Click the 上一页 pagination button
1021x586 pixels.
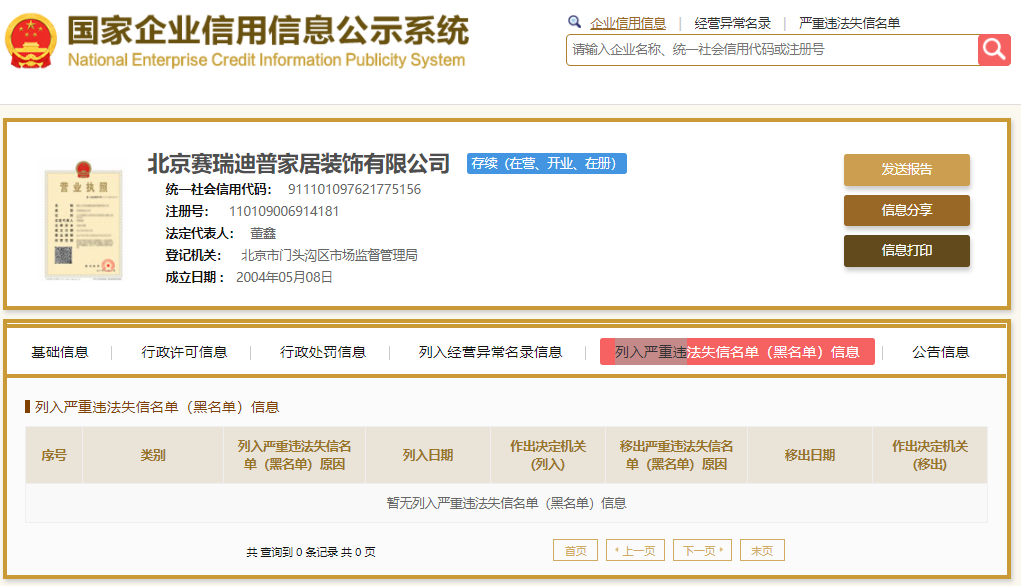click(636, 550)
